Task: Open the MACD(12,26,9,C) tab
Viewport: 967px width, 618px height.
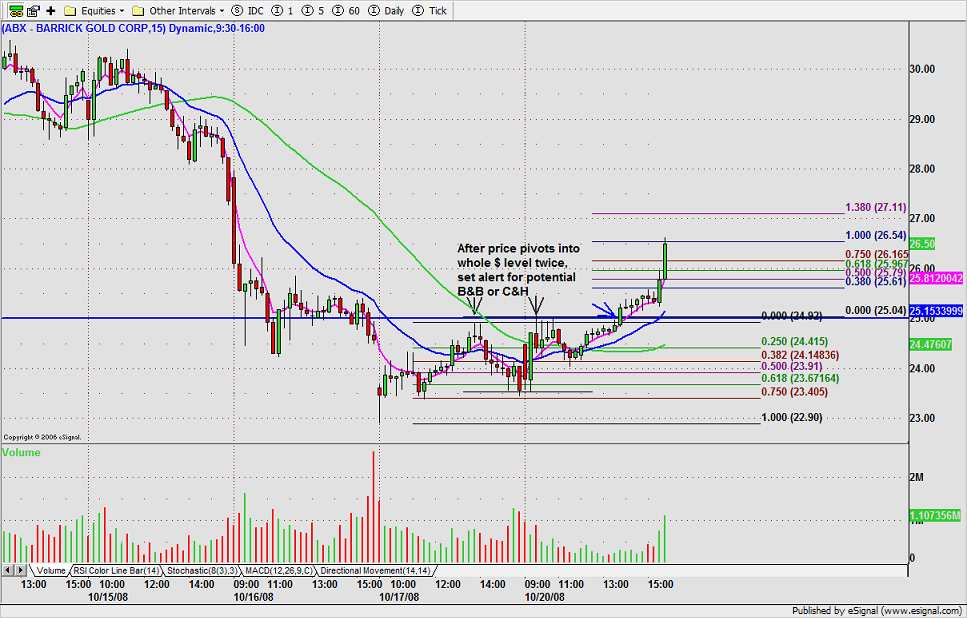Action: click(x=278, y=571)
